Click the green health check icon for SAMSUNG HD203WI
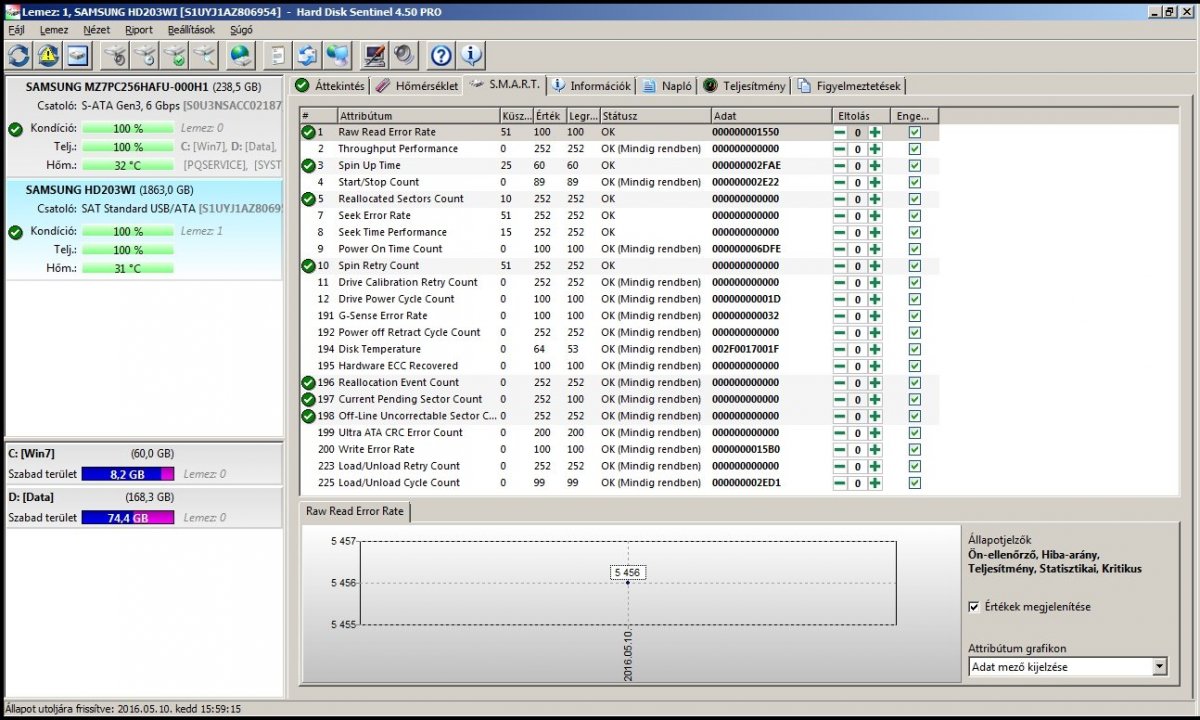The width and height of the screenshot is (1200, 720). click(x=15, y=232)
